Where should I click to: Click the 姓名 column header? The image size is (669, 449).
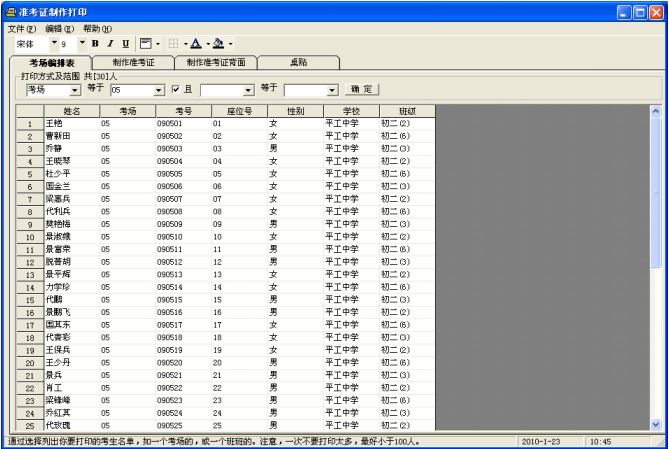[x=72, y=110]
